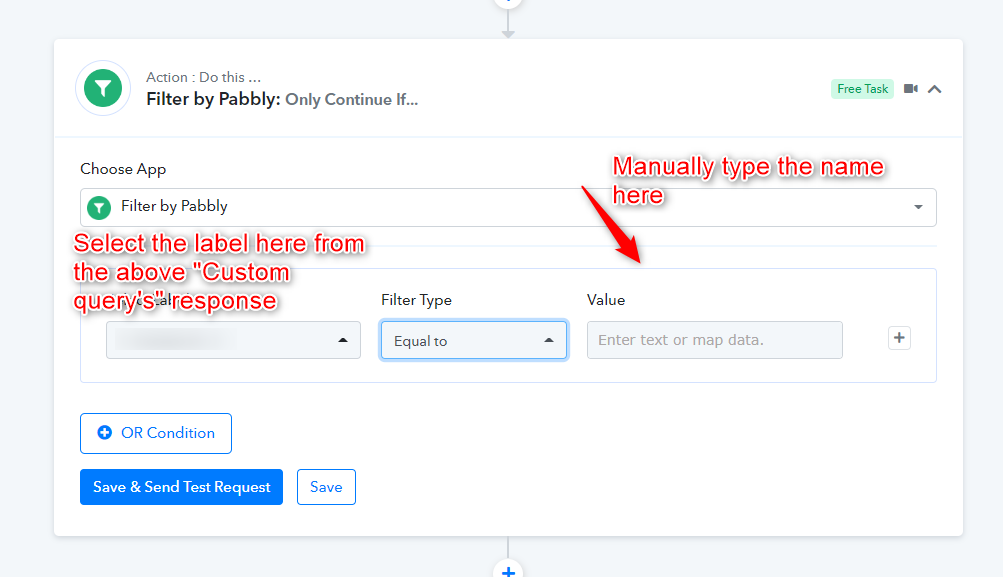Click the caret arrow of Choose App dropdown
This screenshot has height=577, width=1003.
[x=918, y=207]
